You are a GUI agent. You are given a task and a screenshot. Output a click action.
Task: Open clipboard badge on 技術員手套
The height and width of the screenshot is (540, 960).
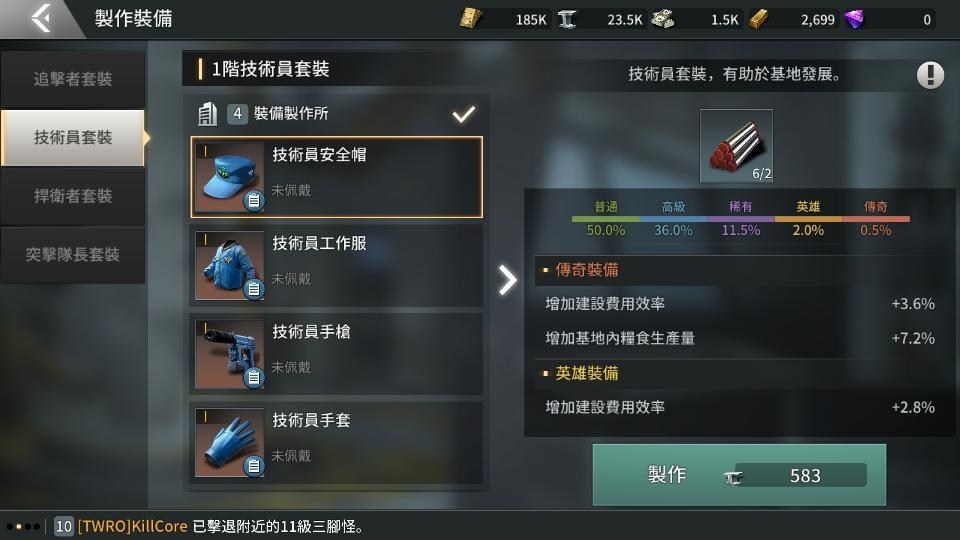pos(253,466)
